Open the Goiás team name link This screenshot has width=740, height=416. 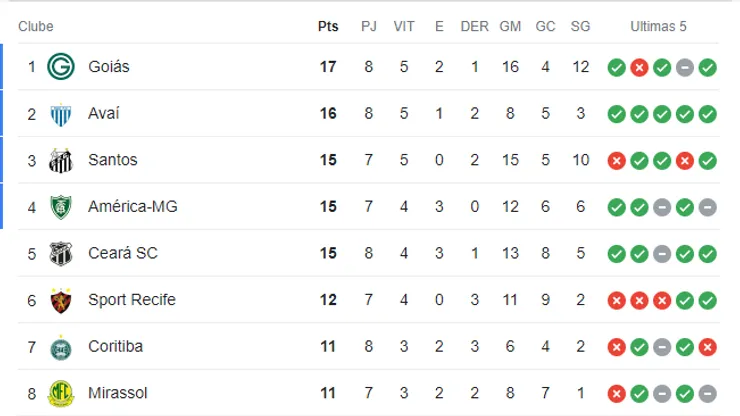click(109, 67)
